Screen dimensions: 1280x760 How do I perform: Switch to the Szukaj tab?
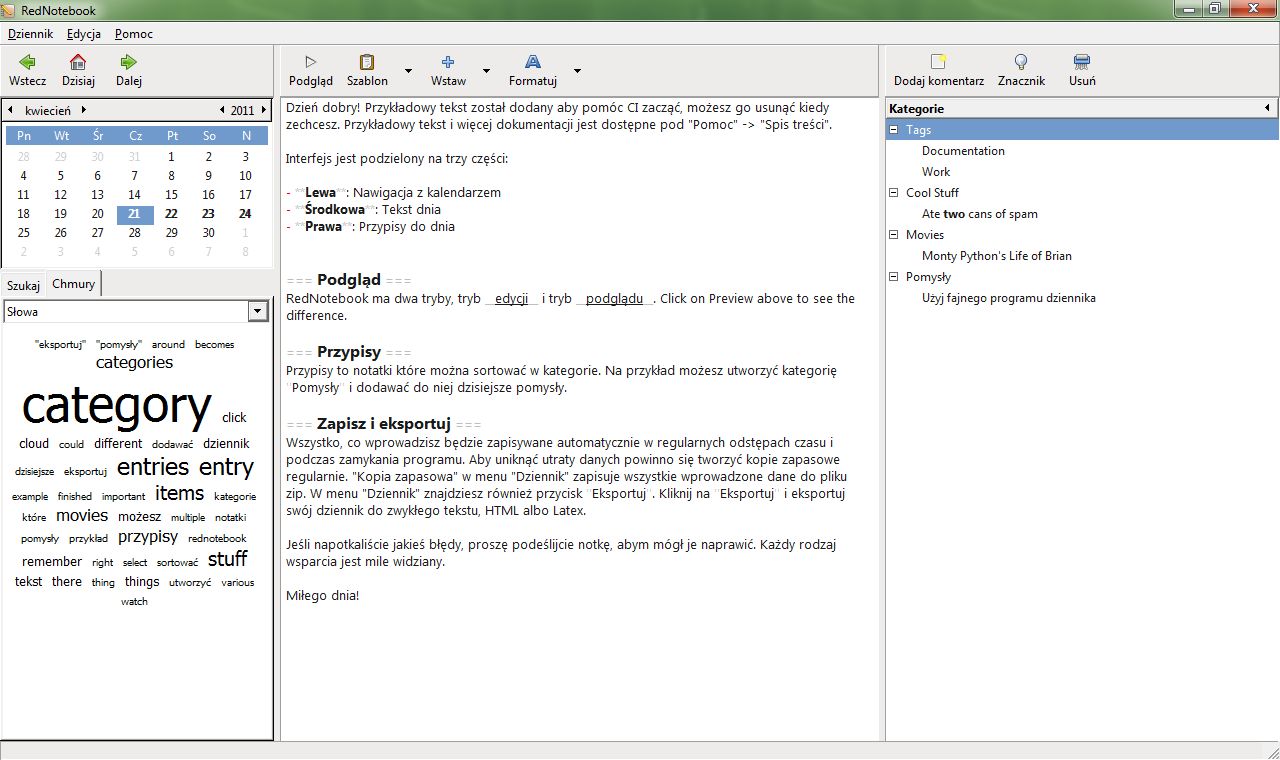[23, 284]
